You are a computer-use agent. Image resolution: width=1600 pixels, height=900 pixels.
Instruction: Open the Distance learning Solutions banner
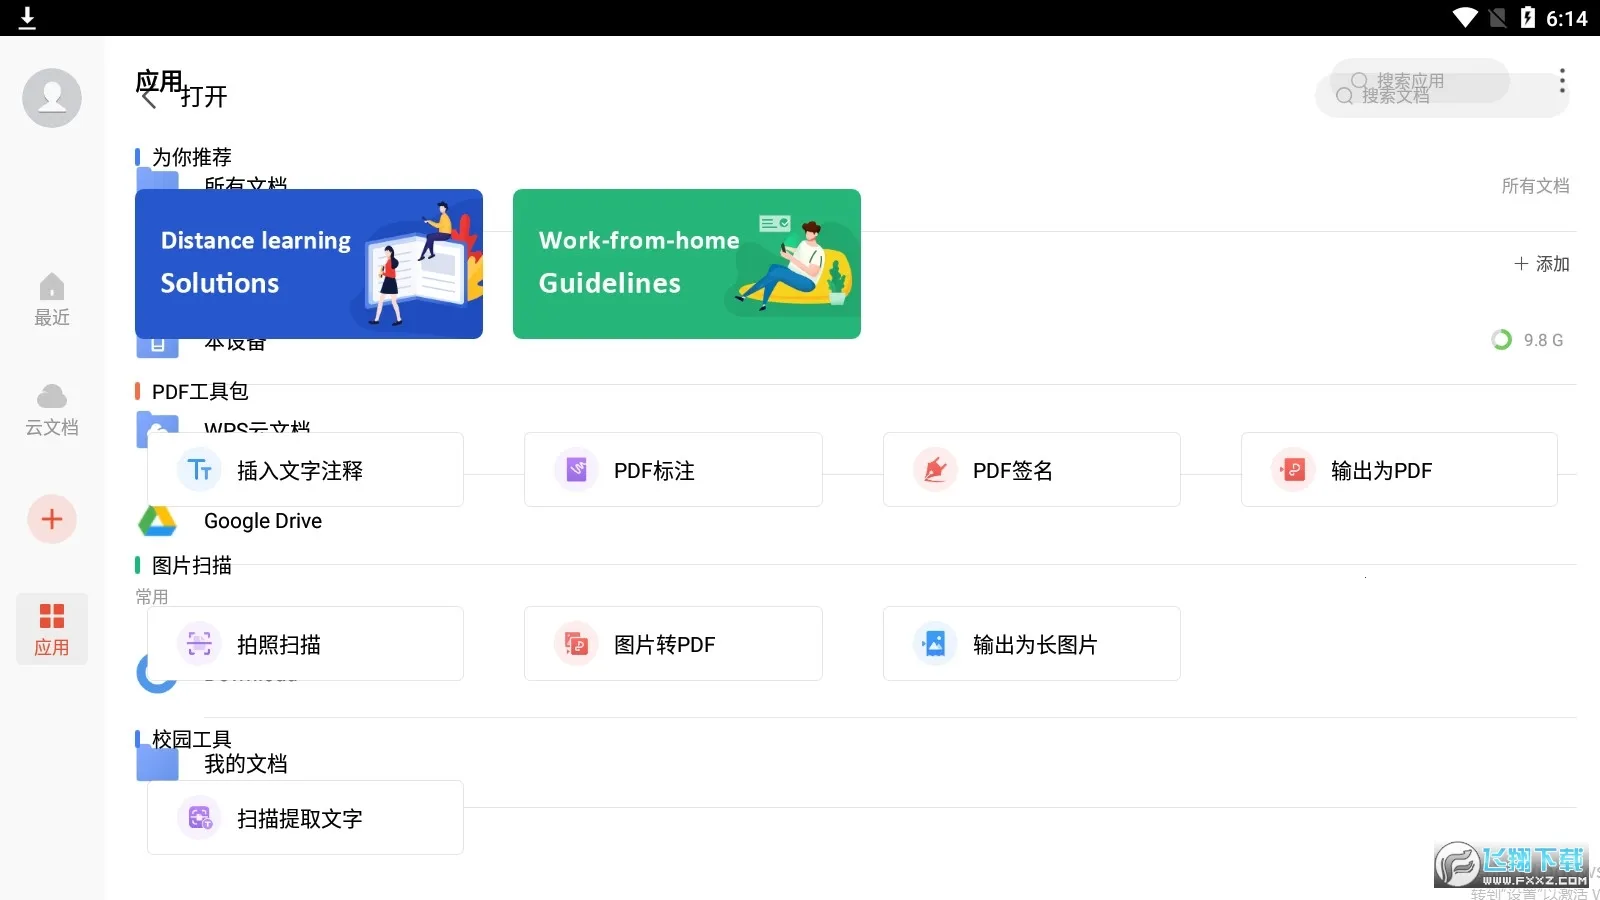(x=308, y=263)
